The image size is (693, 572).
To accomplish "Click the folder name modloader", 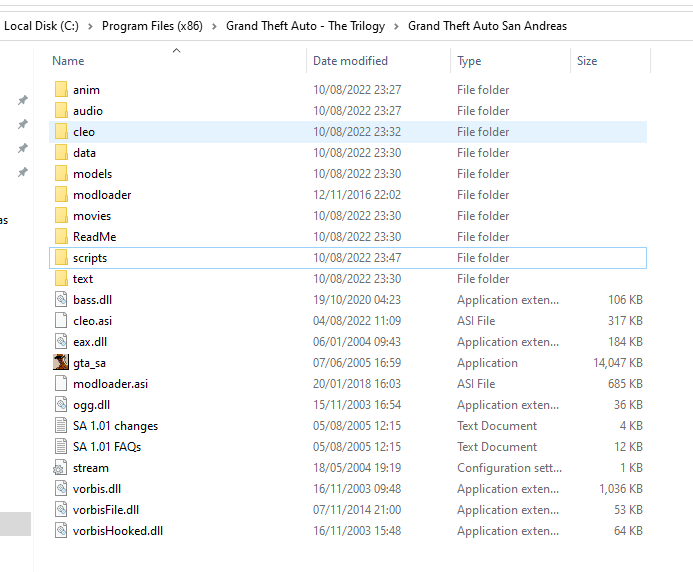I will click(x=102, y=195).
